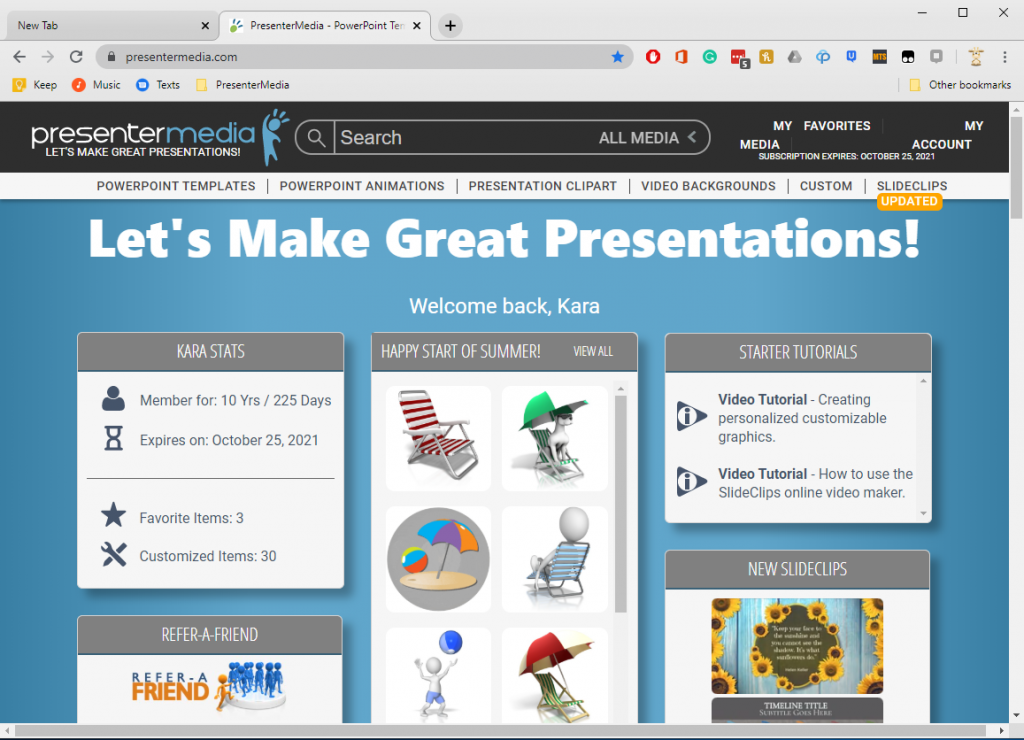Click the Grammarly extension icon
Screen dimensions: 1024x740
(x=710, y=57)
